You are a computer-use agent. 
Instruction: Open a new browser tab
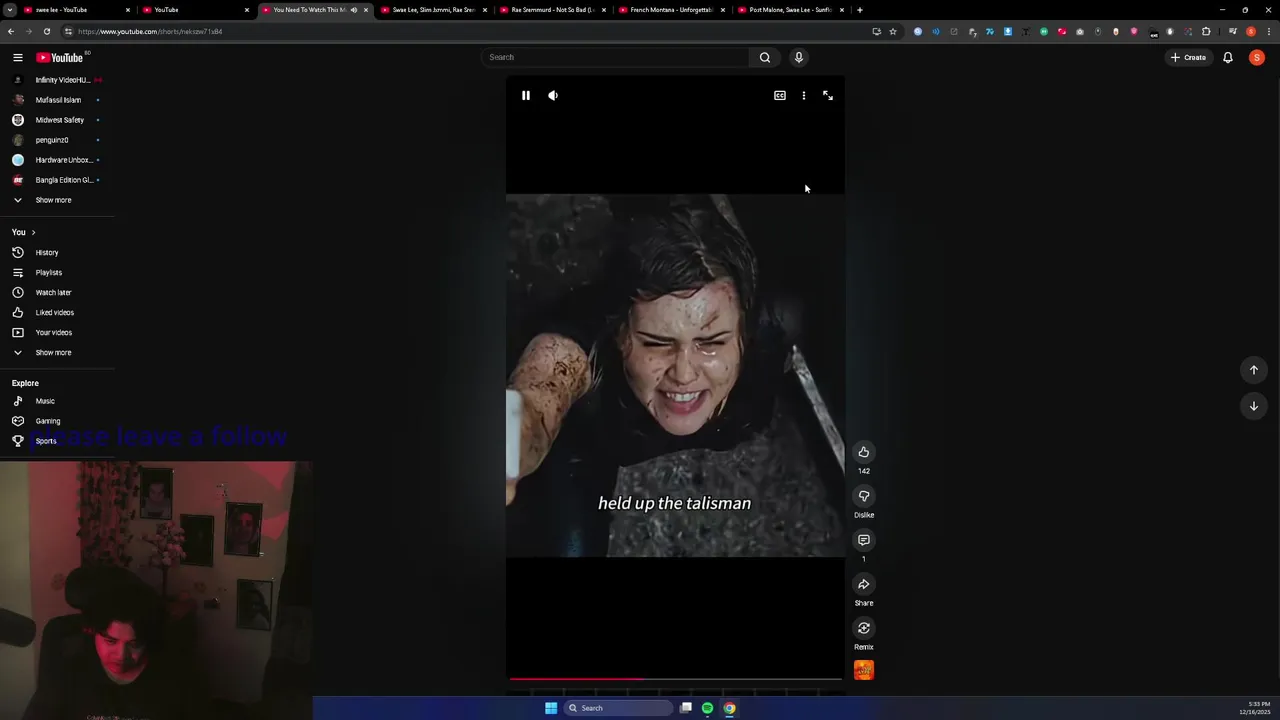point(860,10)
